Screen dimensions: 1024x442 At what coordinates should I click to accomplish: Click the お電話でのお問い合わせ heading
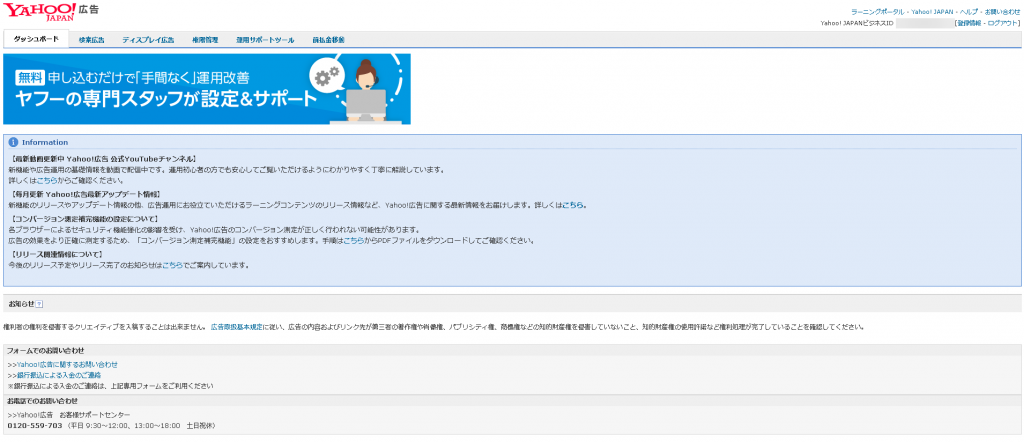[x=42, y=400]
